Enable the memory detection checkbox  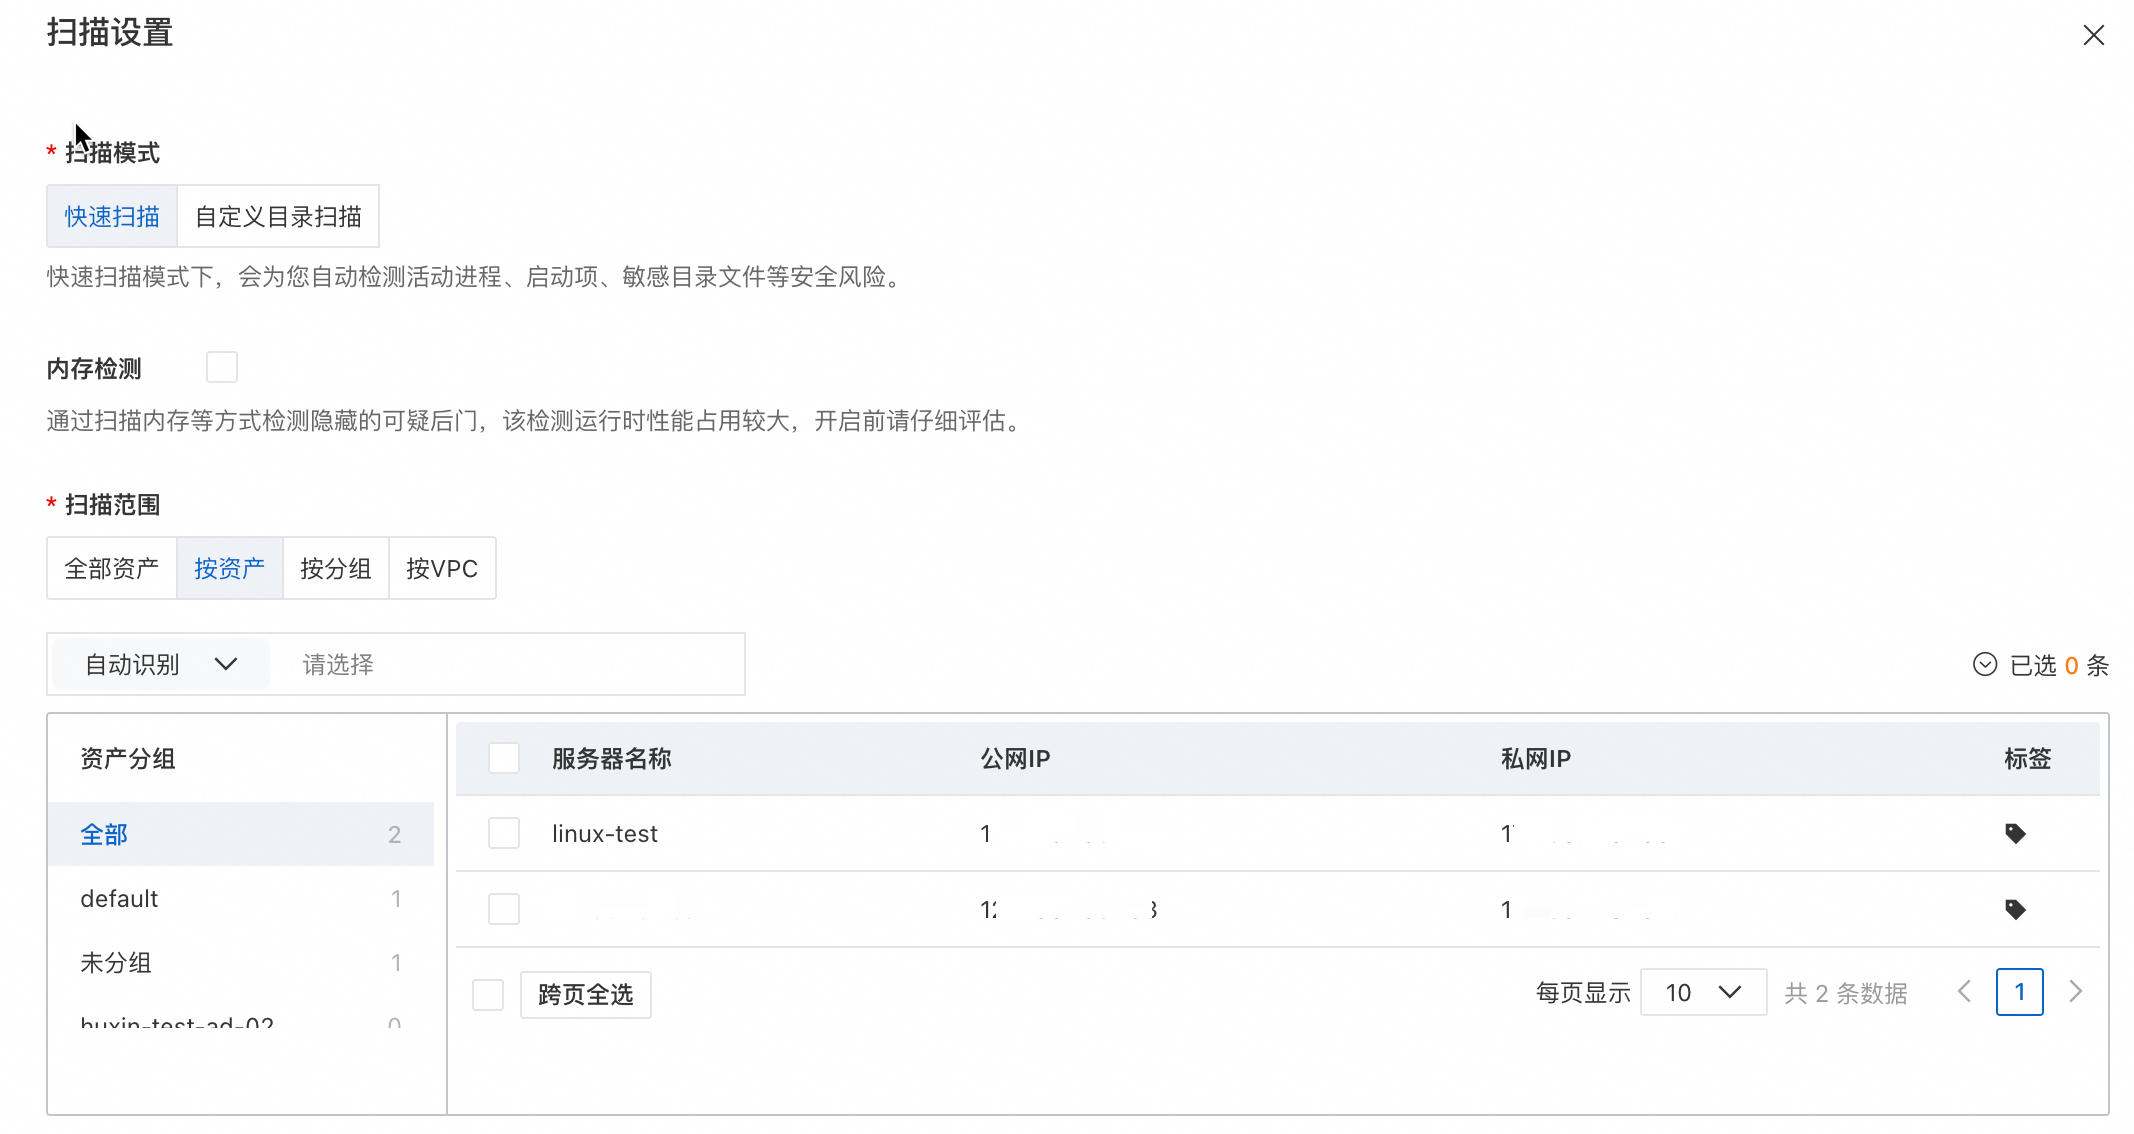point(222,367)
